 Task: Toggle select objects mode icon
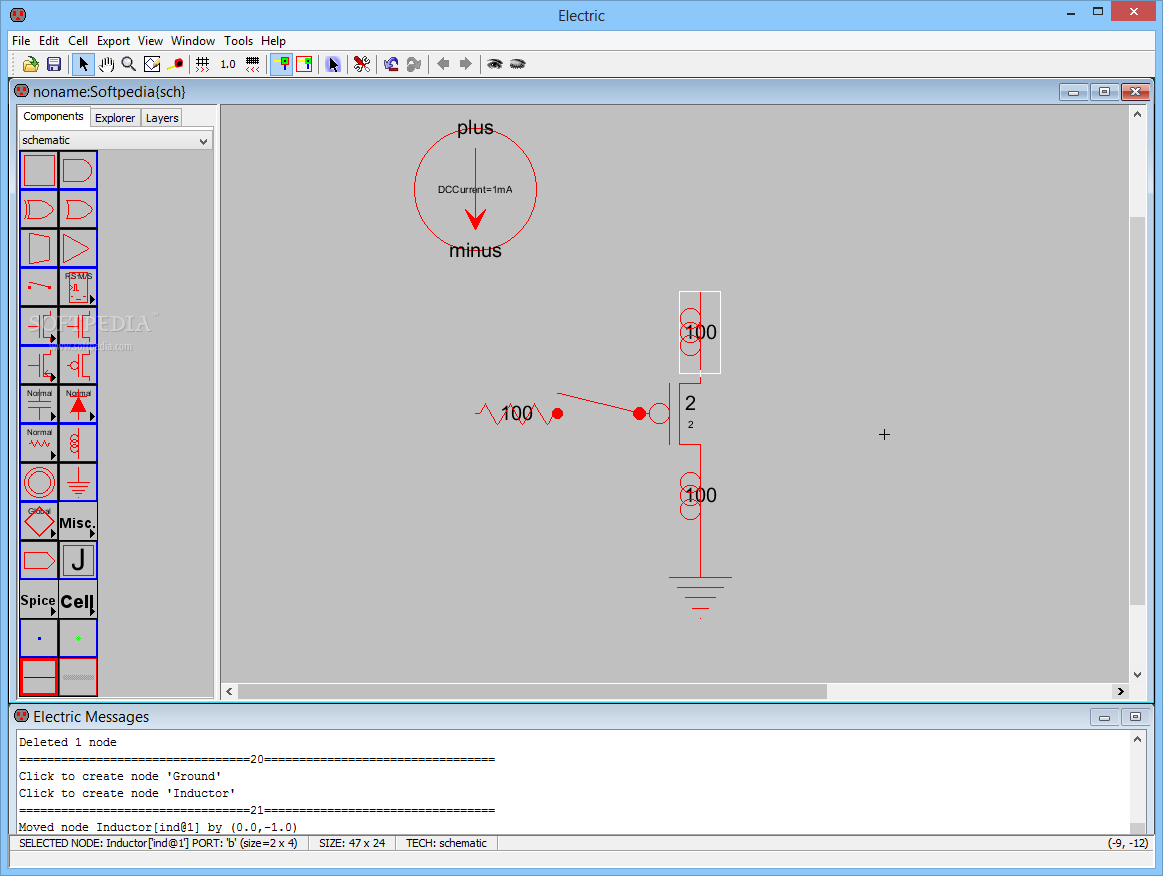tap(282, 65)
